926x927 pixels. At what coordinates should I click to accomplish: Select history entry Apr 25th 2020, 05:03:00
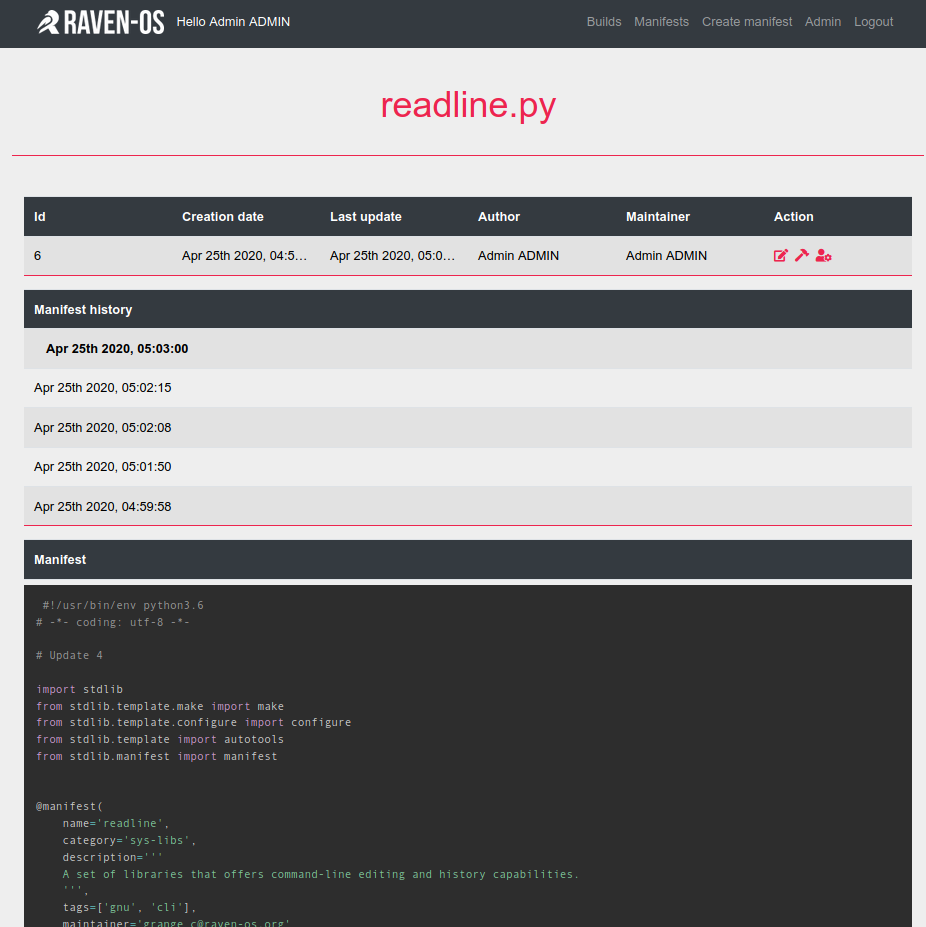[117, 349]
